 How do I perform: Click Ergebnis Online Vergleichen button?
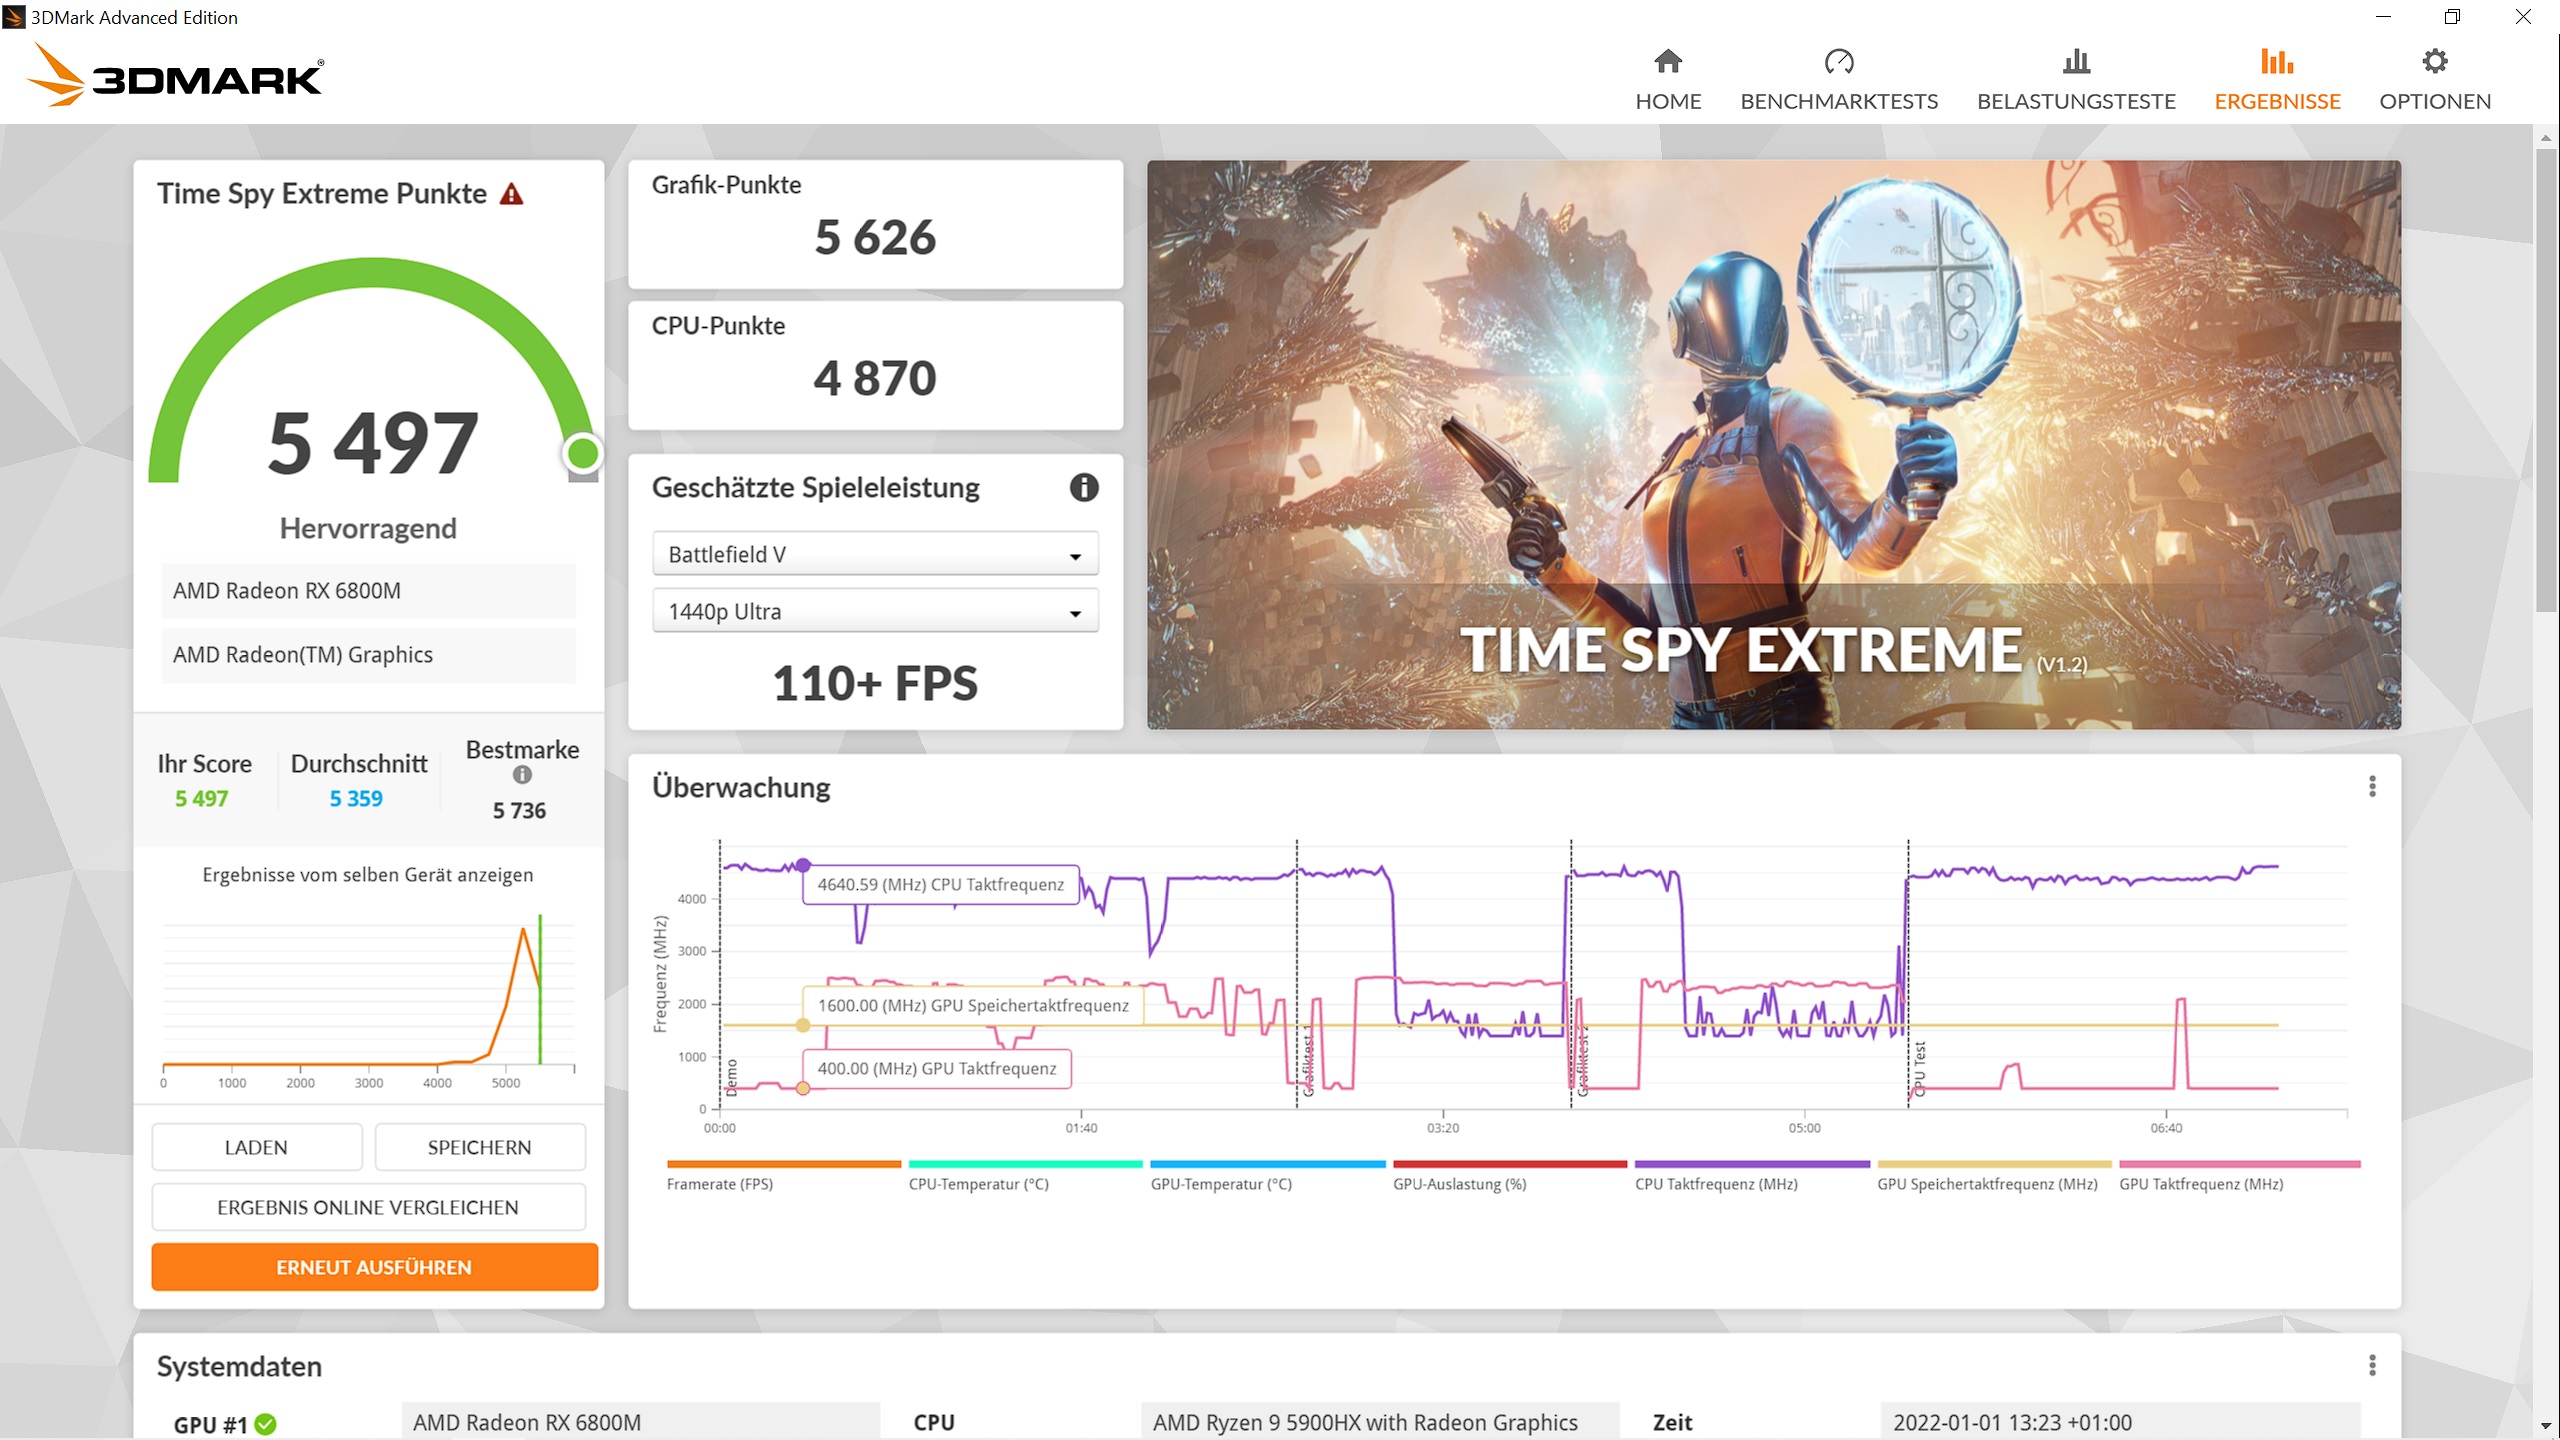[368, 1207]
